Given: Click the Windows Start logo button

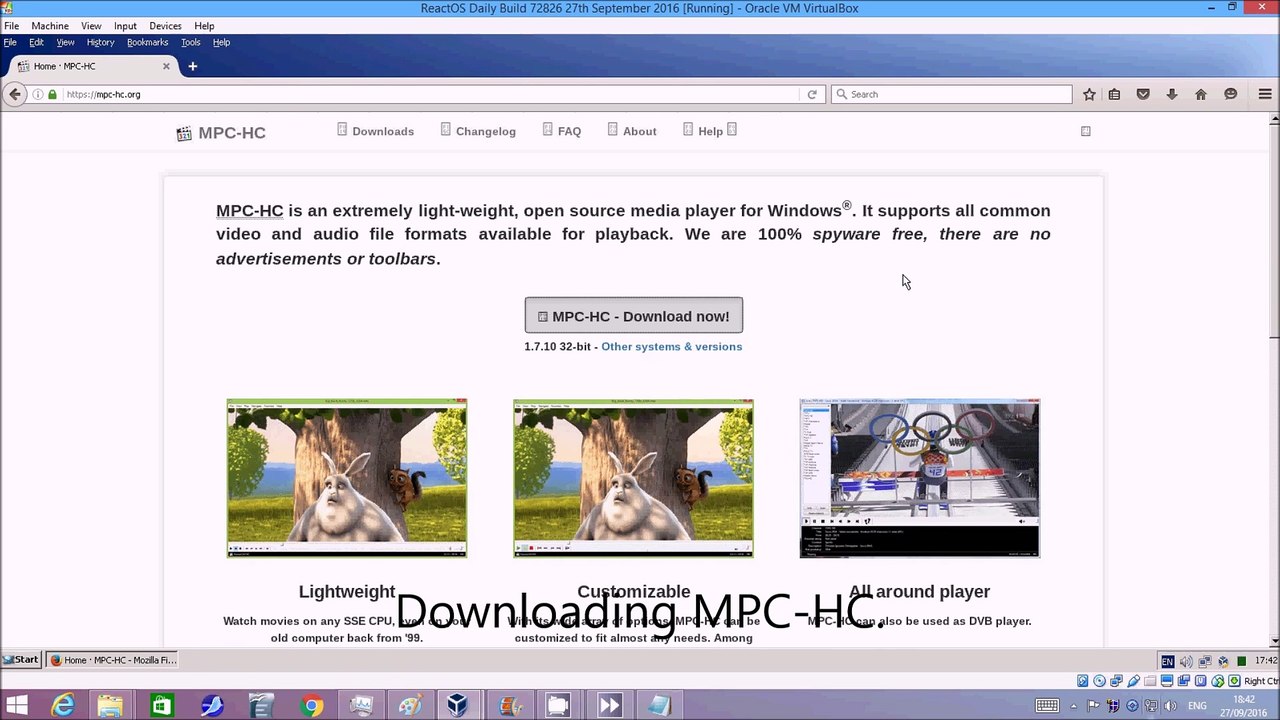Looking at the screenshot, I should (16, 706).
